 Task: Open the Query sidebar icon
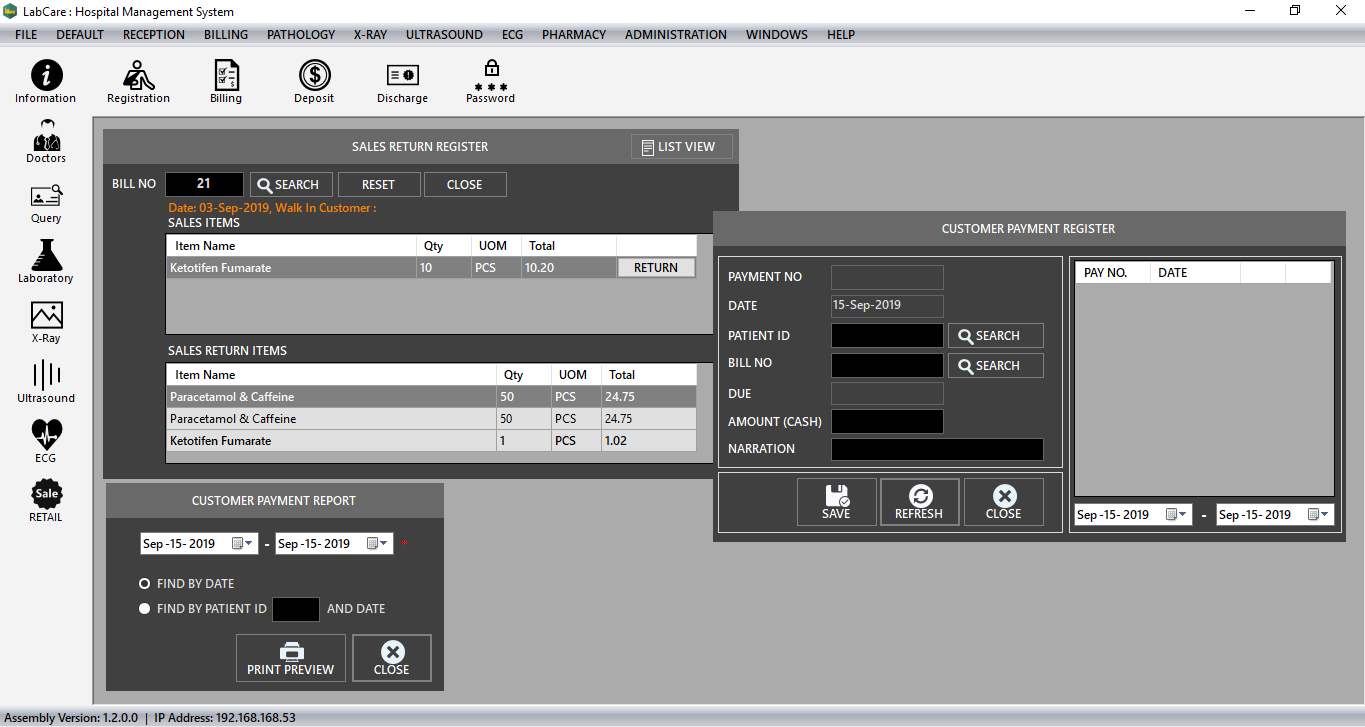pos(46,202)
